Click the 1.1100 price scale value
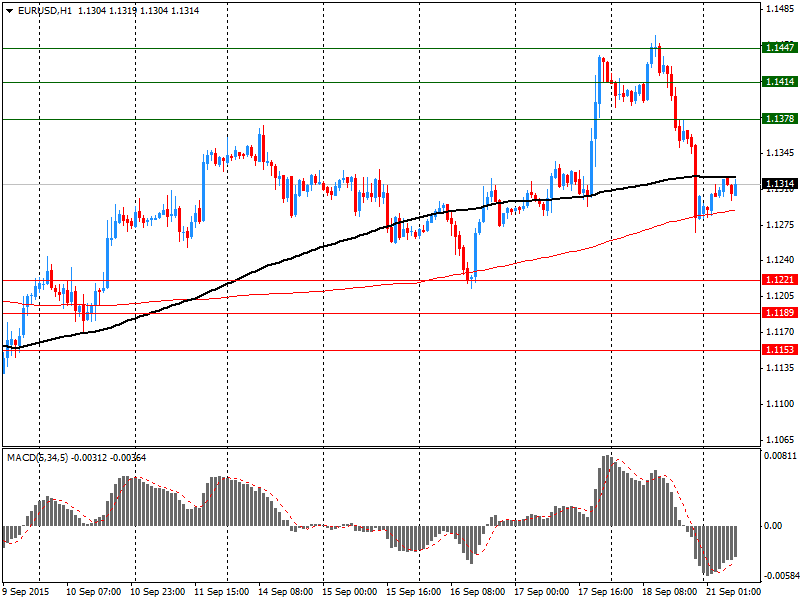This screenshot has height=600, width=800. coord(780,404)
